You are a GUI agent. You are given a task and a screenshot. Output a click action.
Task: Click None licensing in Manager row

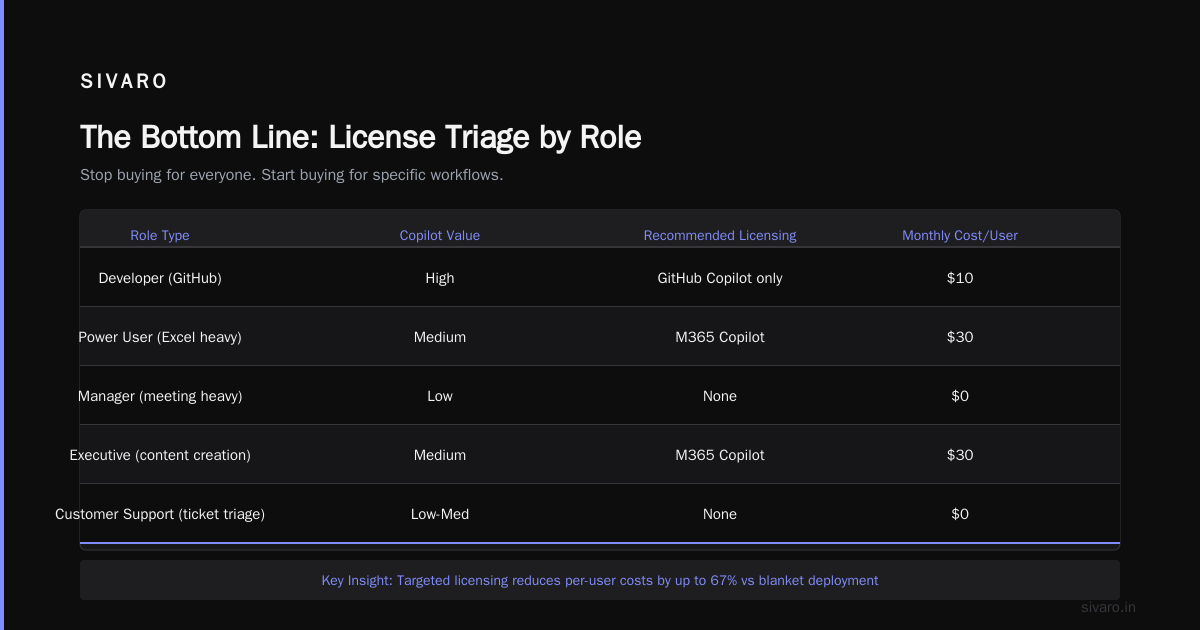coord(720,396)
